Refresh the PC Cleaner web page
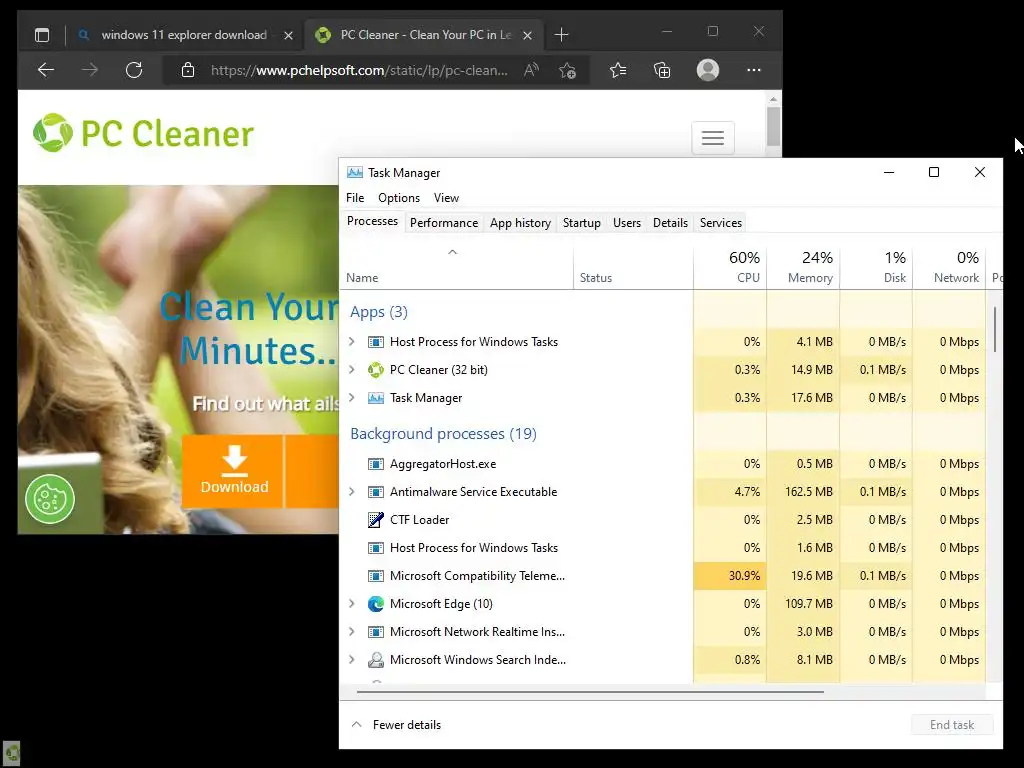Image resolution: width=1024 pixels, height=768 pixels. pos(134,70)
